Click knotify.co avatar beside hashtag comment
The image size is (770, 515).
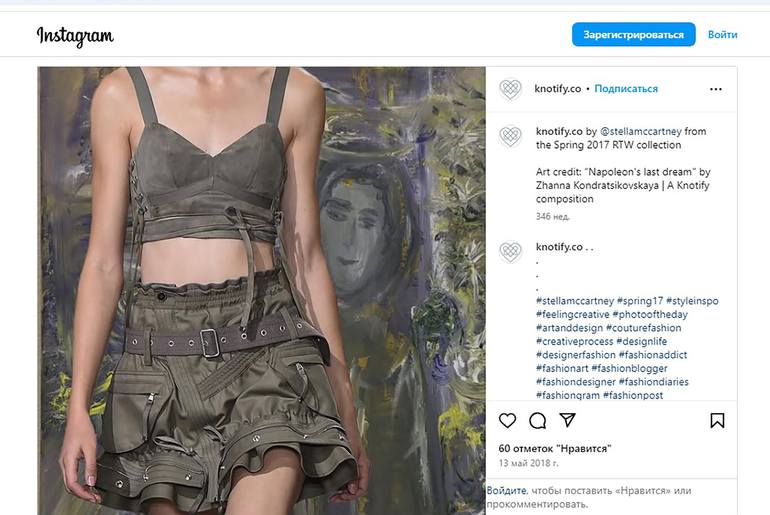pos(510,251)
